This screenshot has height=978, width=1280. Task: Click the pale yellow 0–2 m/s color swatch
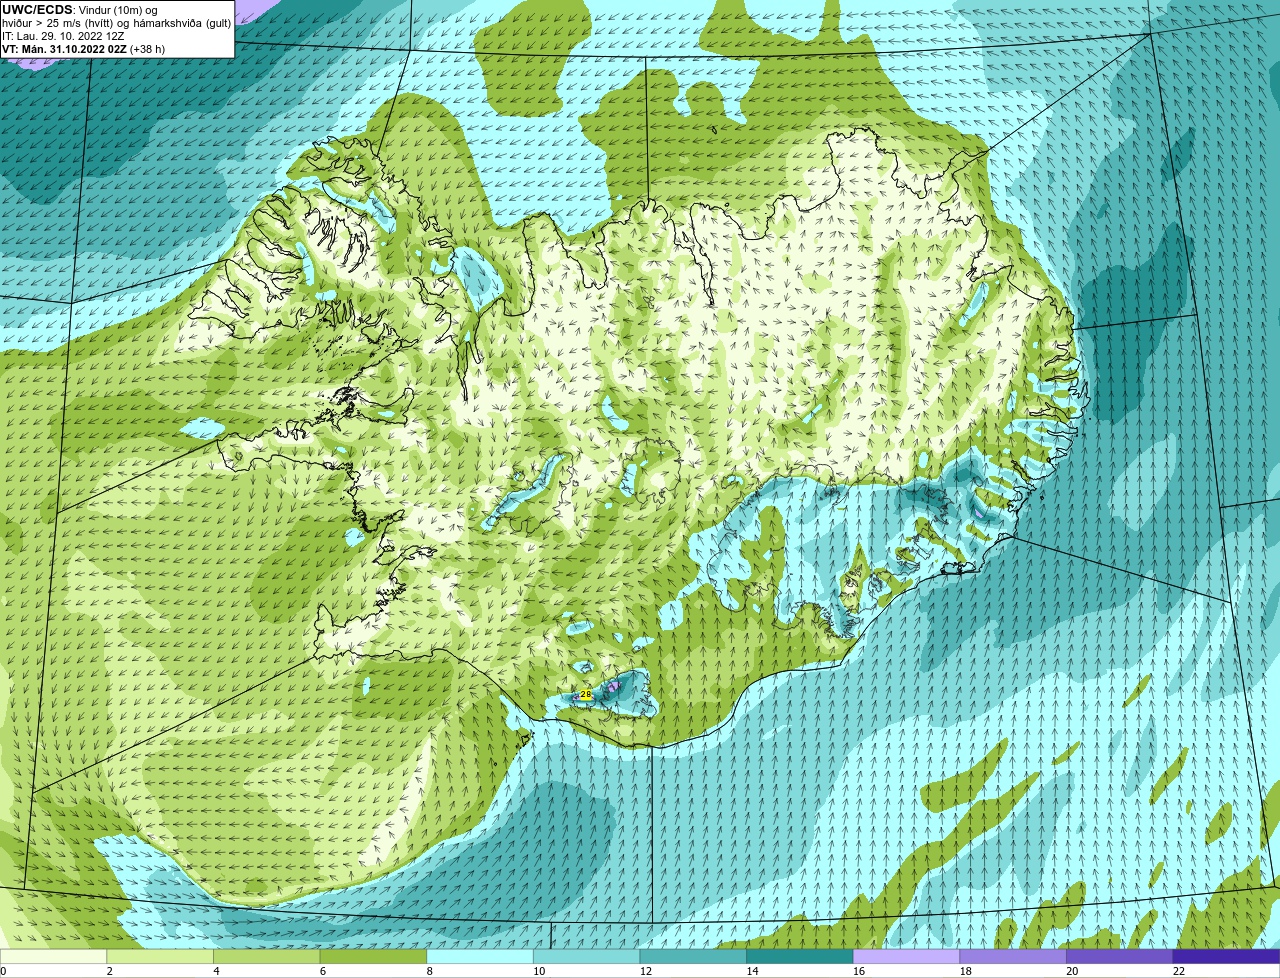tap(53, 956)
